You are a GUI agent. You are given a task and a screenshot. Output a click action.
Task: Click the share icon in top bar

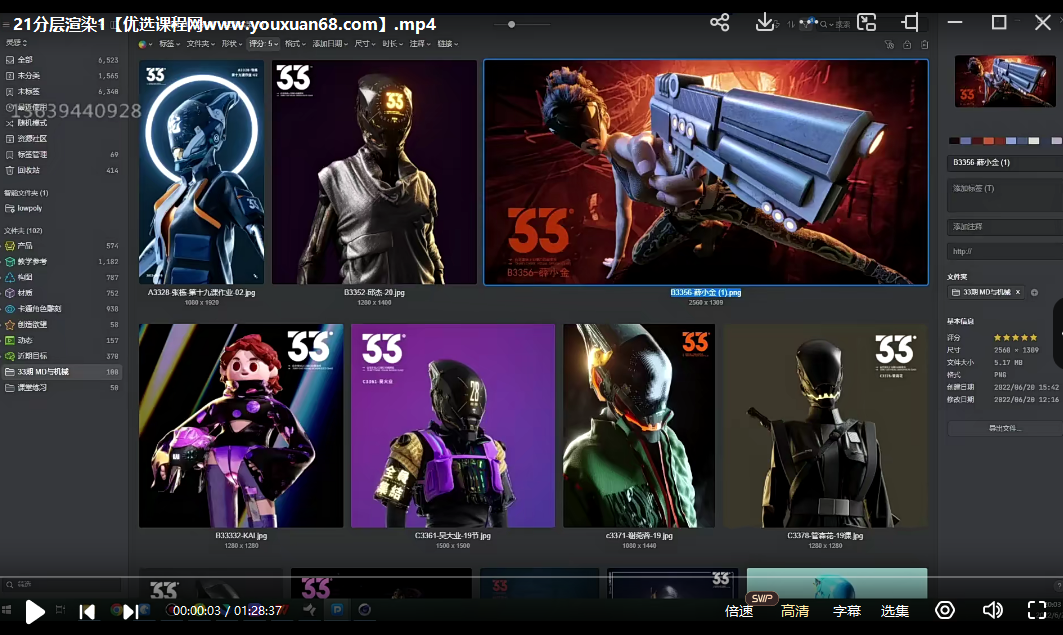point(719,23)
